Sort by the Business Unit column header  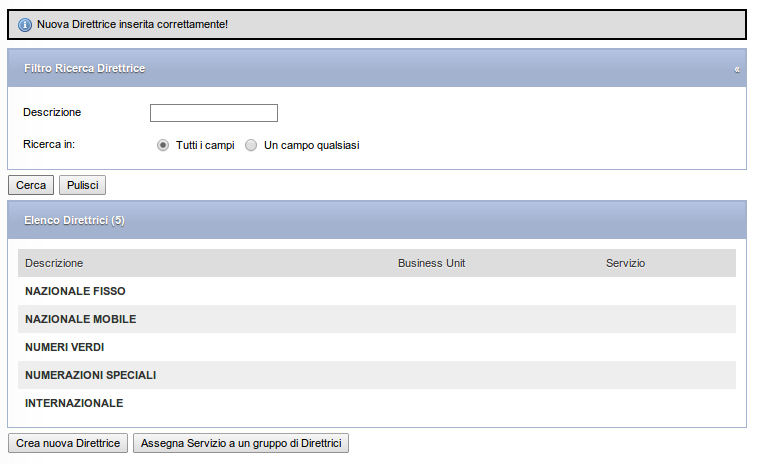[432, 263]
